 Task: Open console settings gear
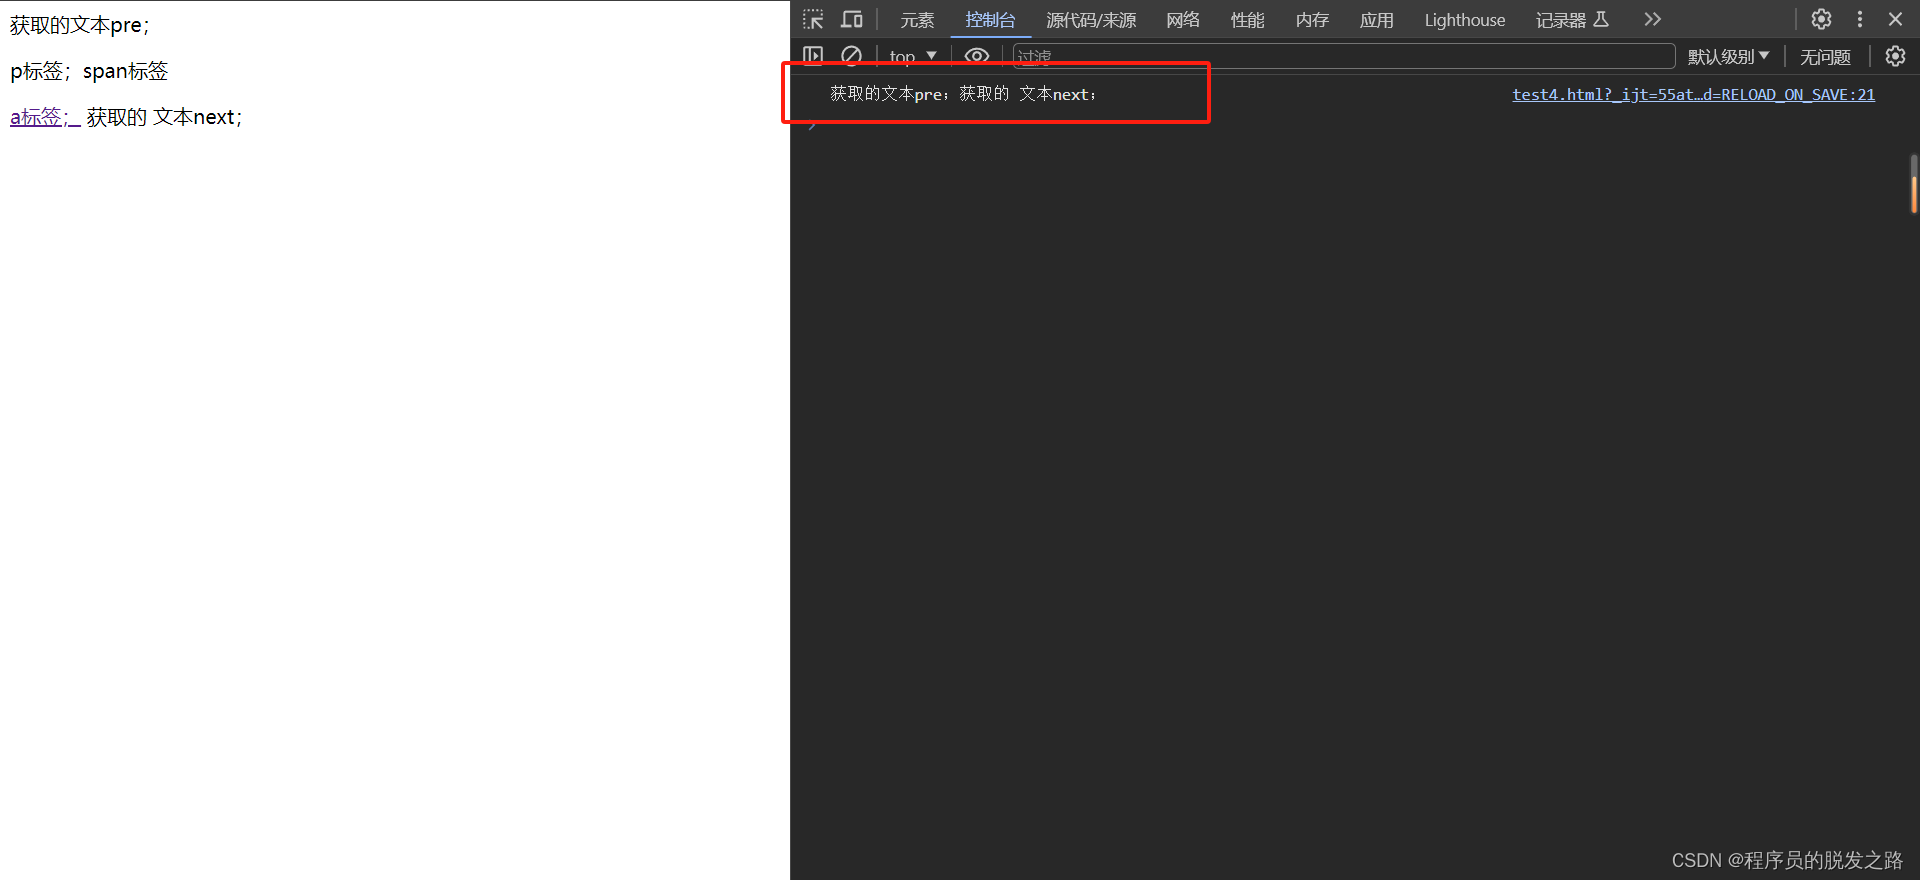point(1895,56)
